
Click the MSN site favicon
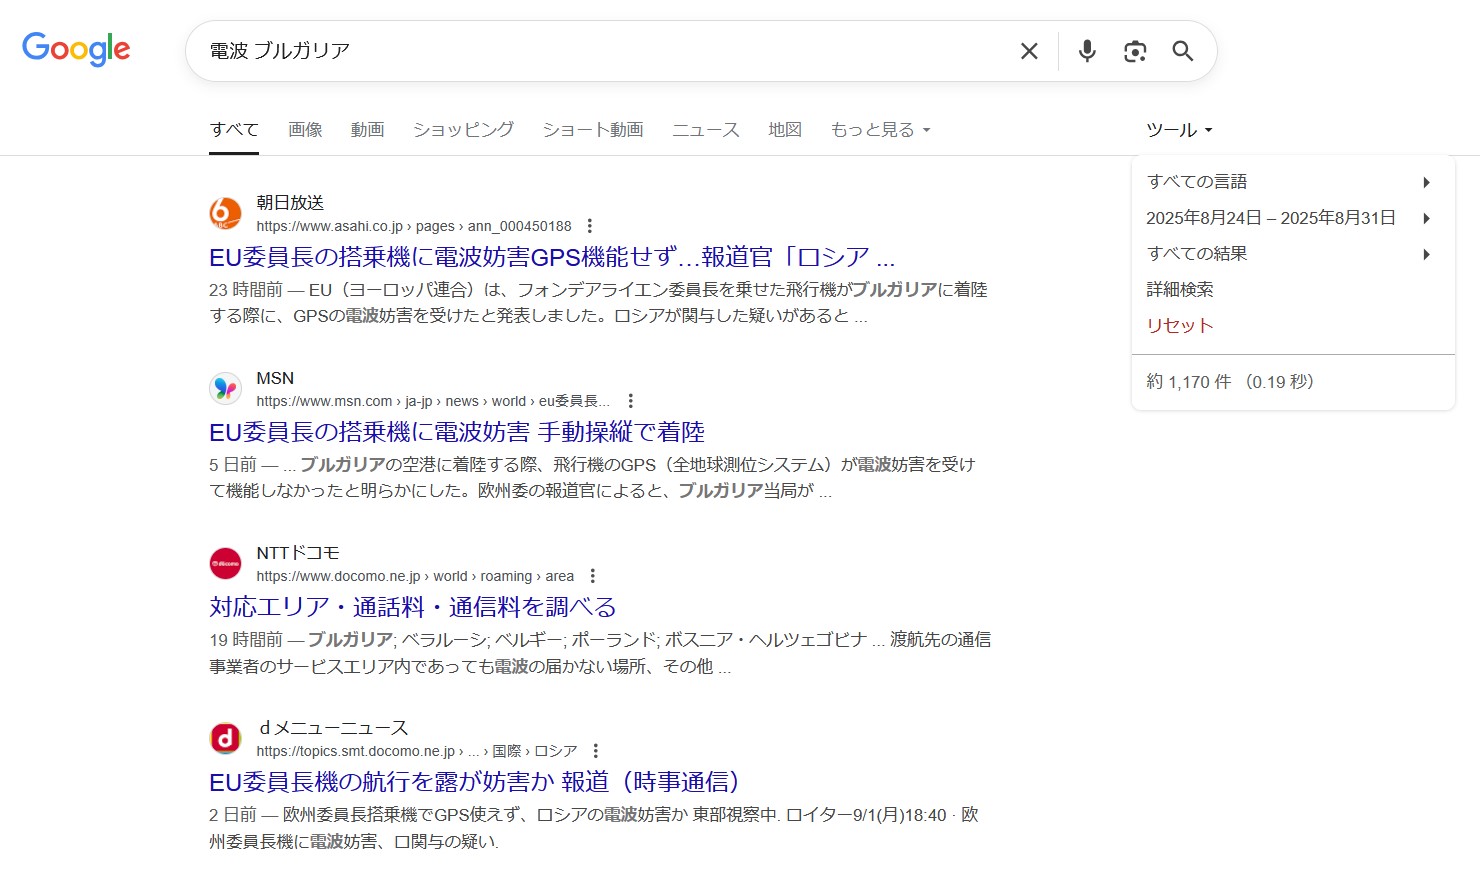click(x=226, y=388)
